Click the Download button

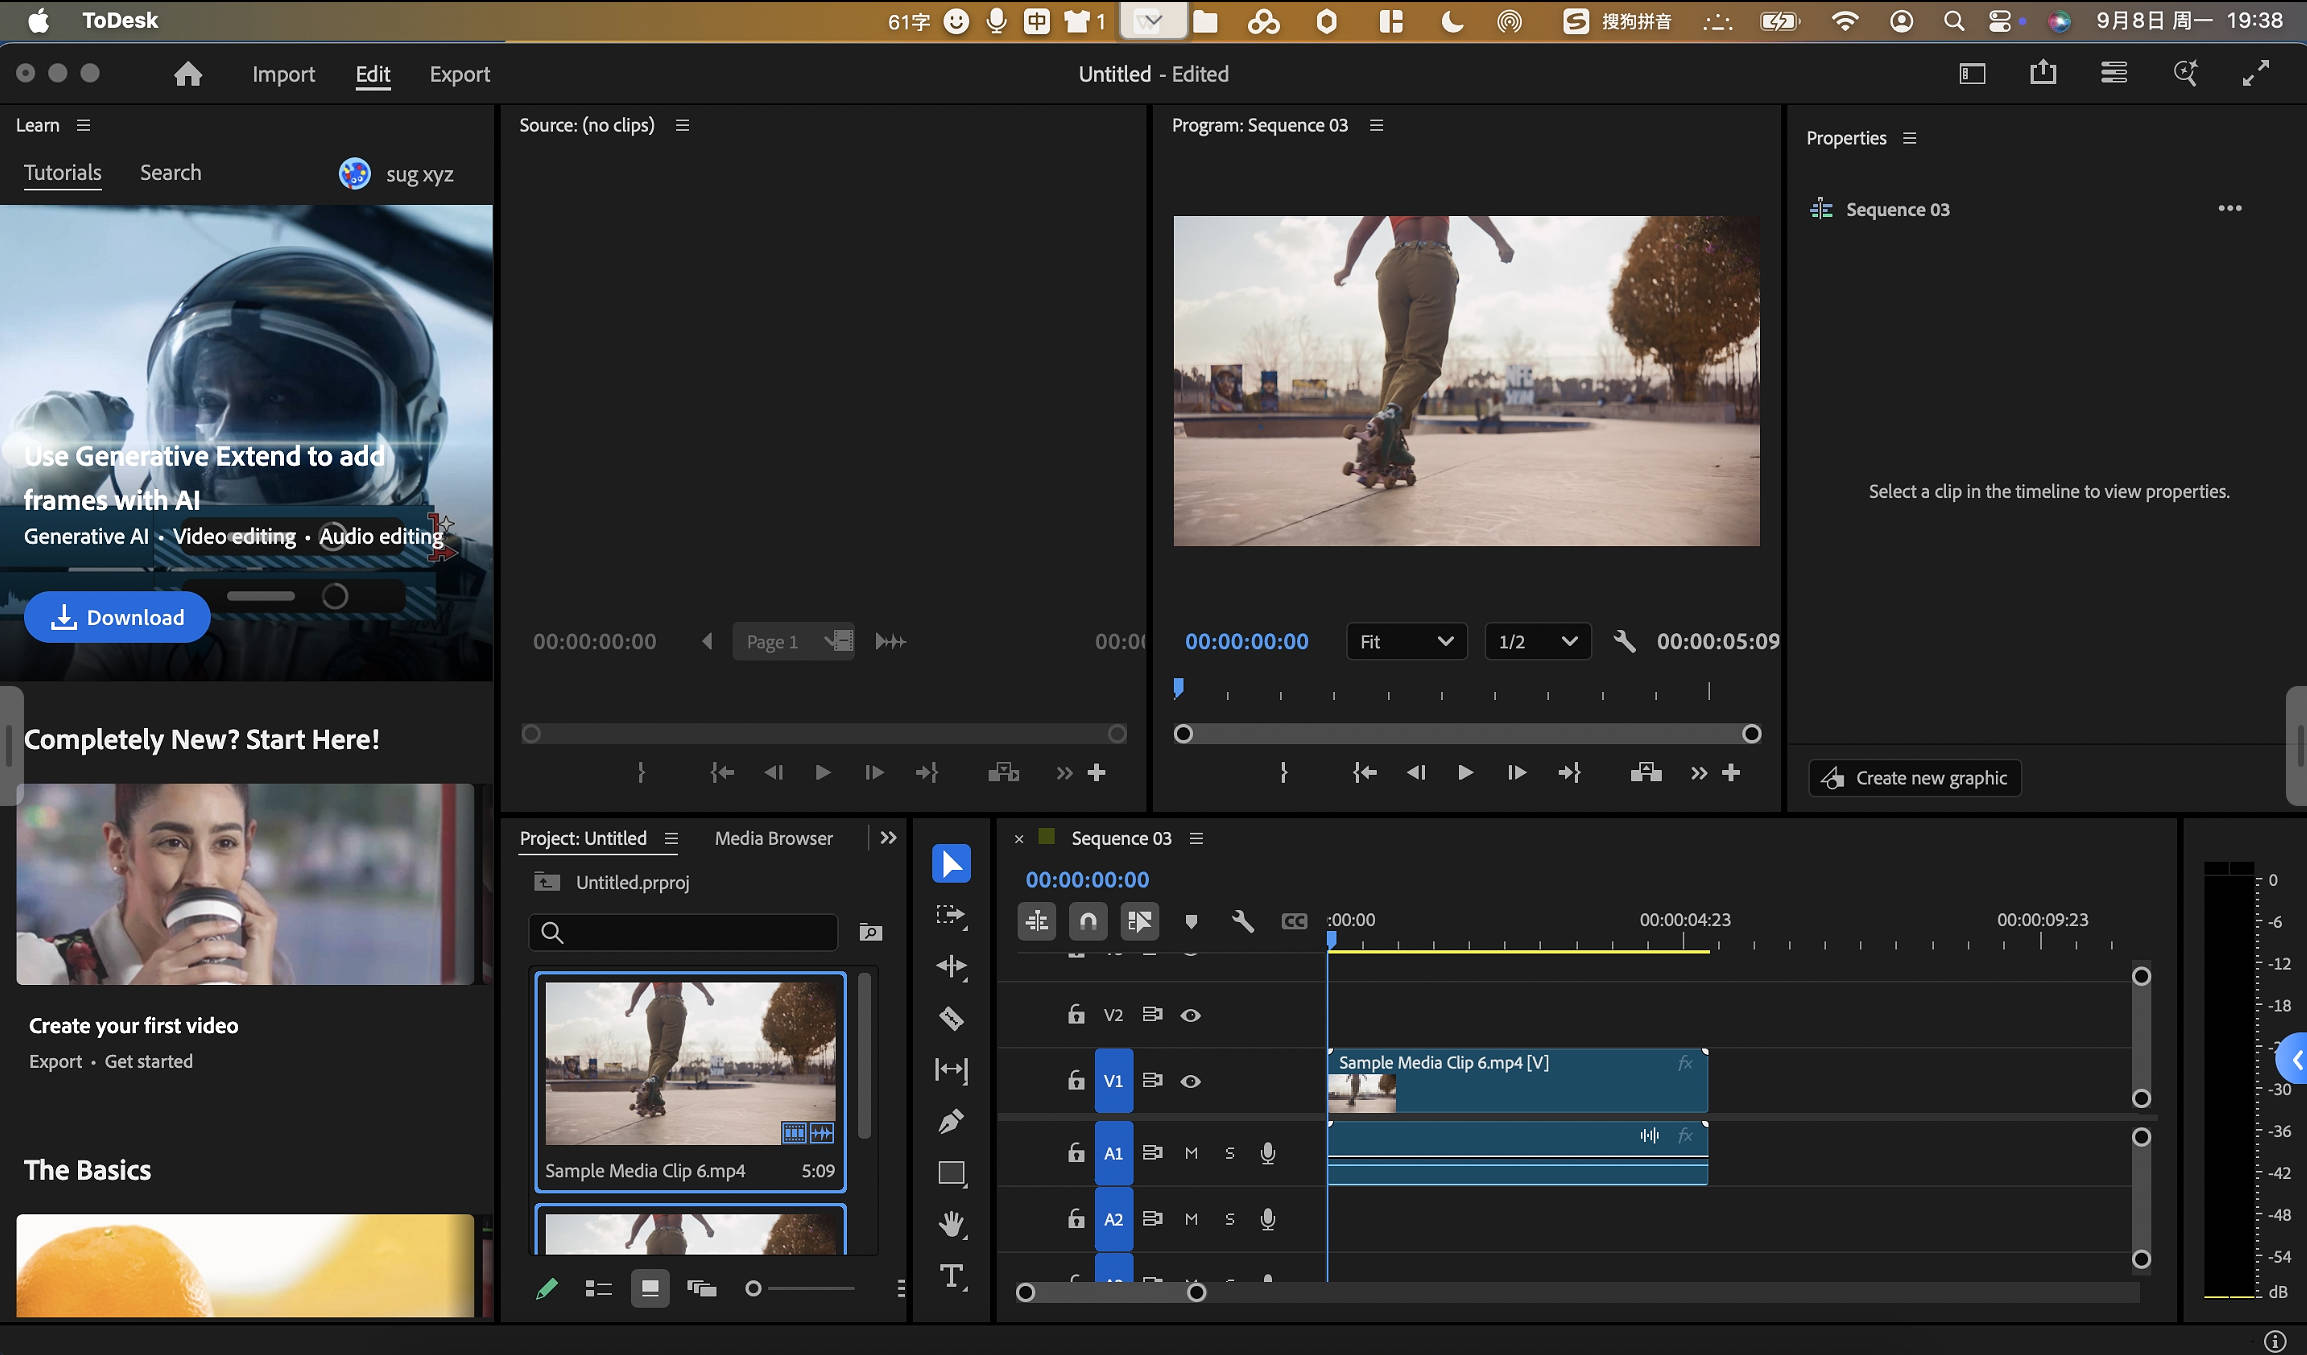(x=117, y=617)
